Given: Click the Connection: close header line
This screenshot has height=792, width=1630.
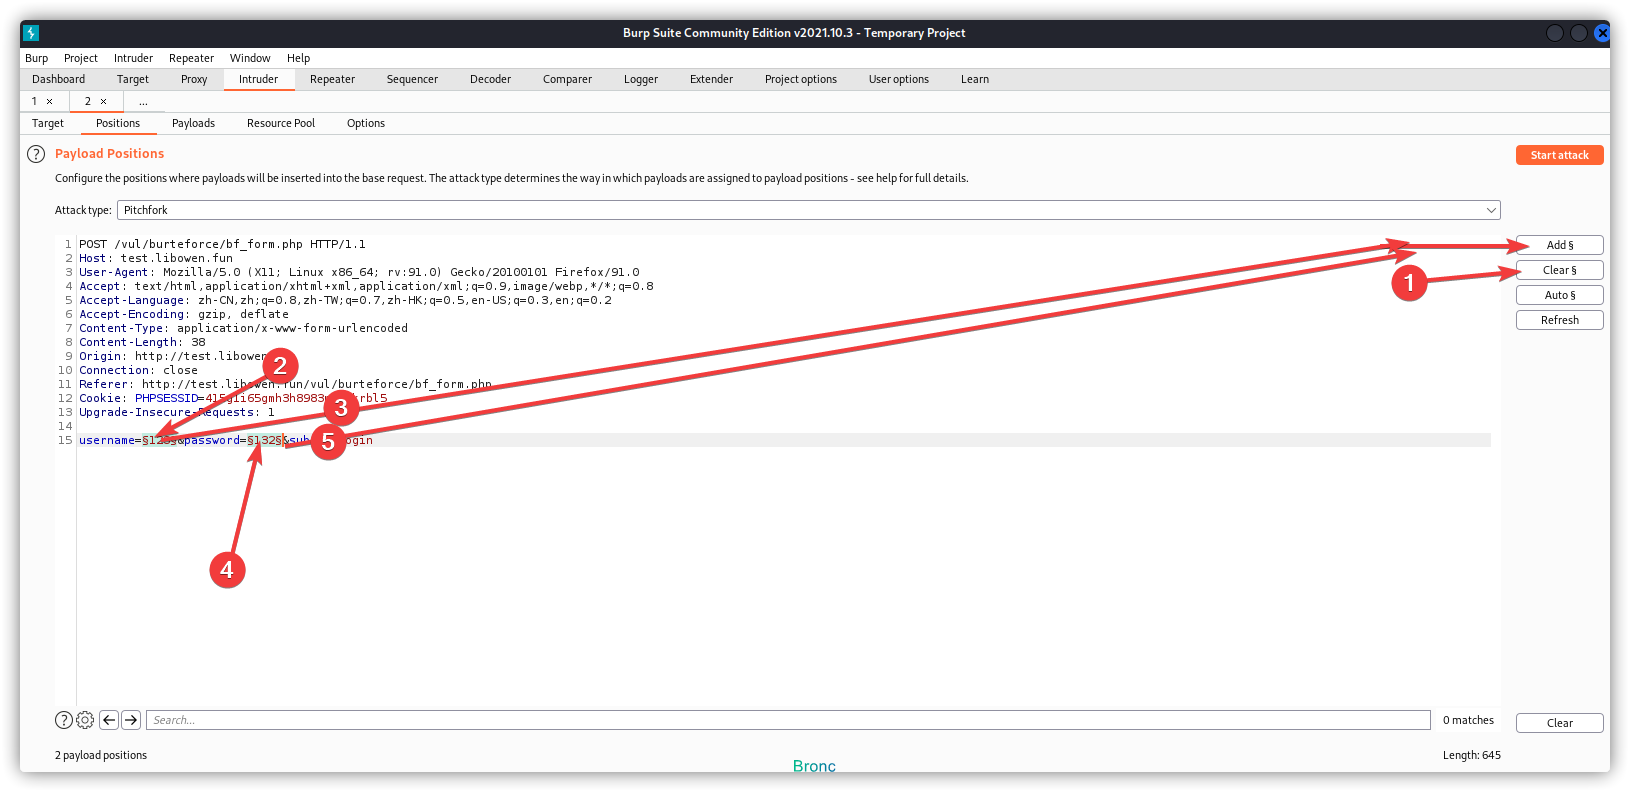Looking at the screenshot, I should point(138,370).
